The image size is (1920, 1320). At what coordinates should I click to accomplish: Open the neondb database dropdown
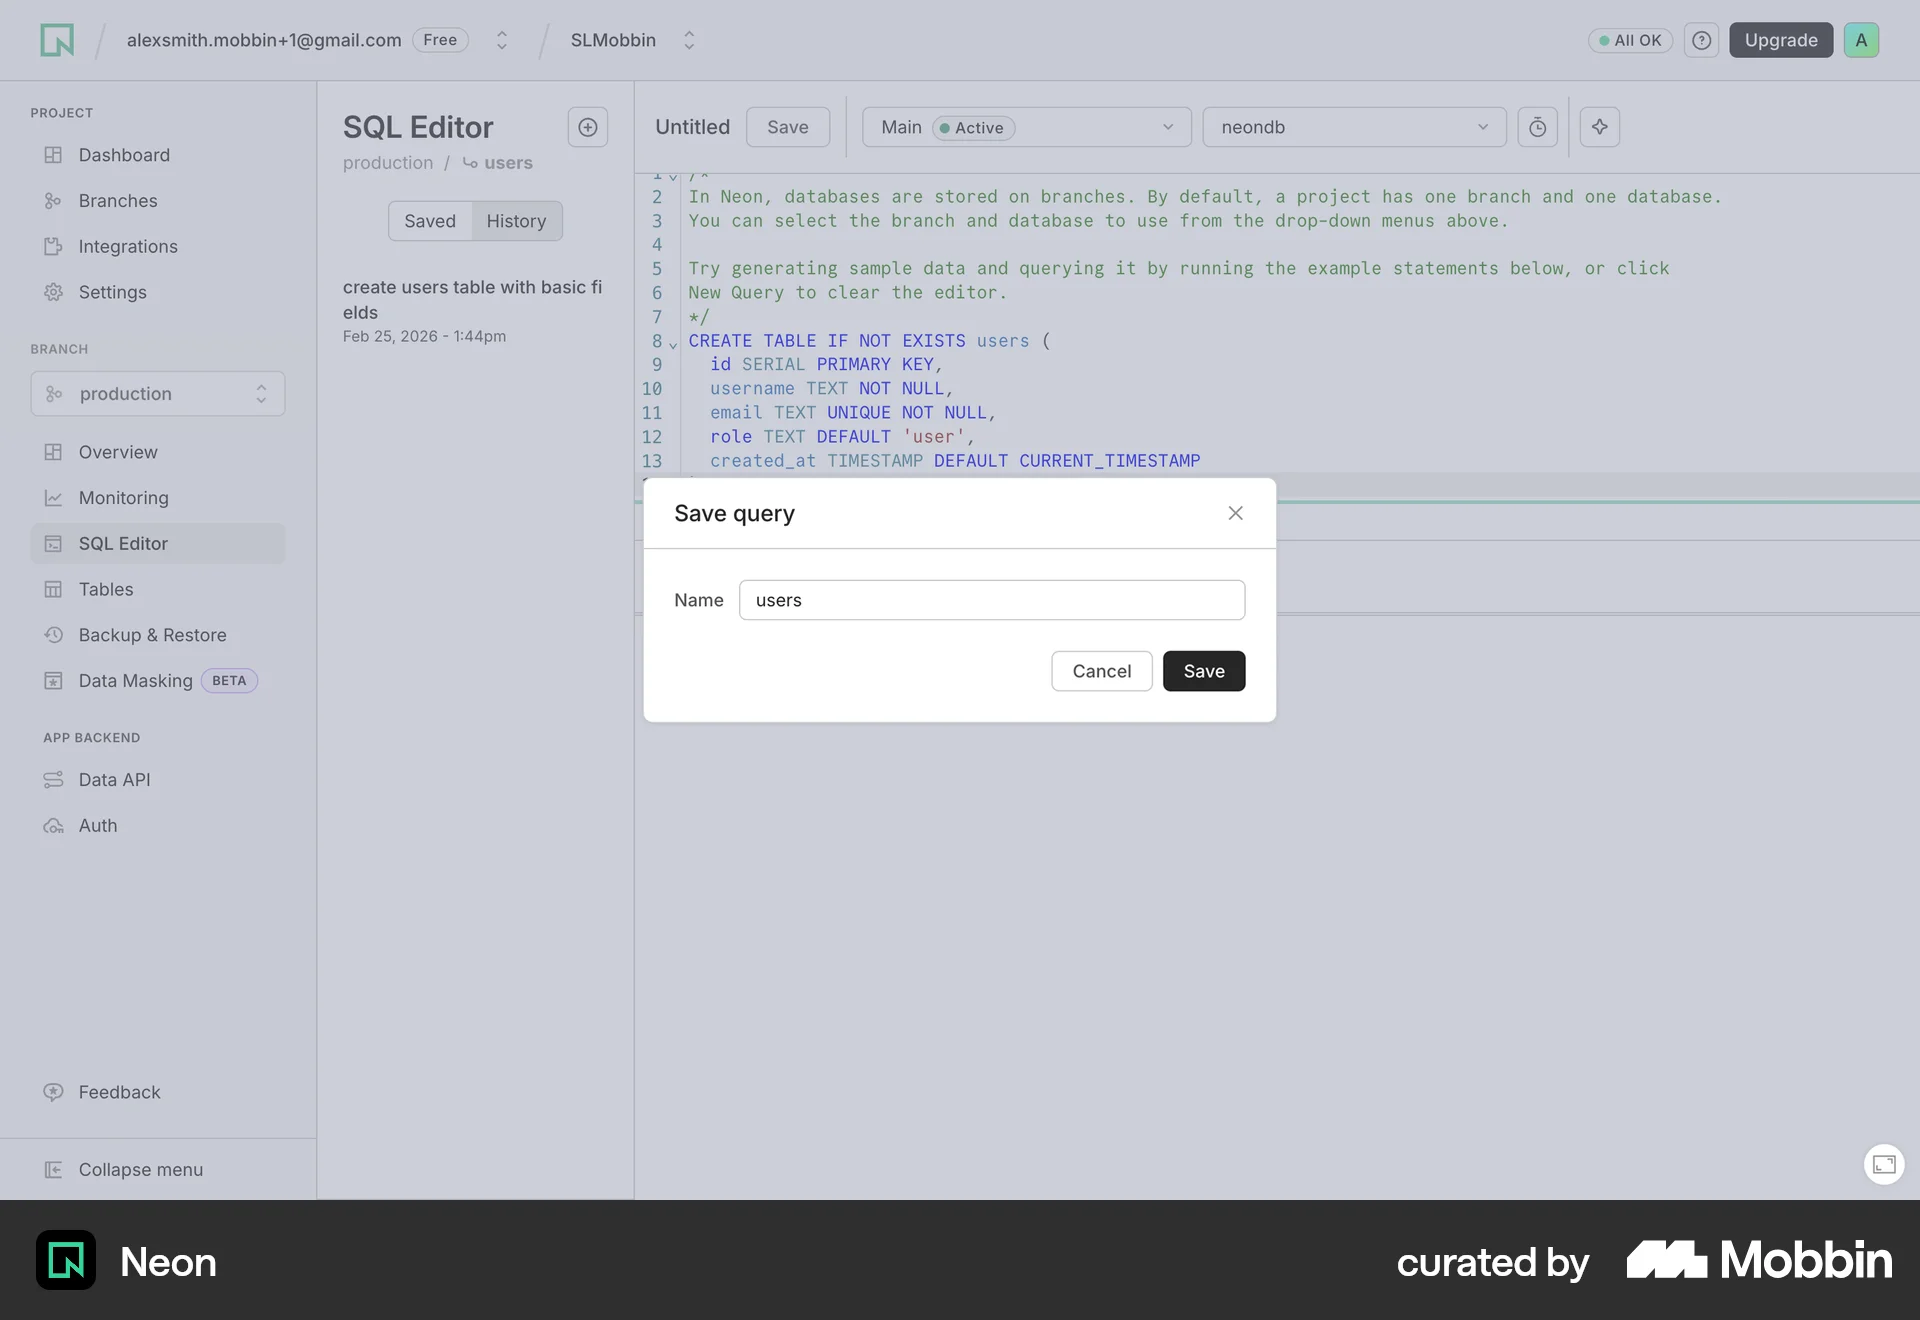click(x=1354, y=127)
